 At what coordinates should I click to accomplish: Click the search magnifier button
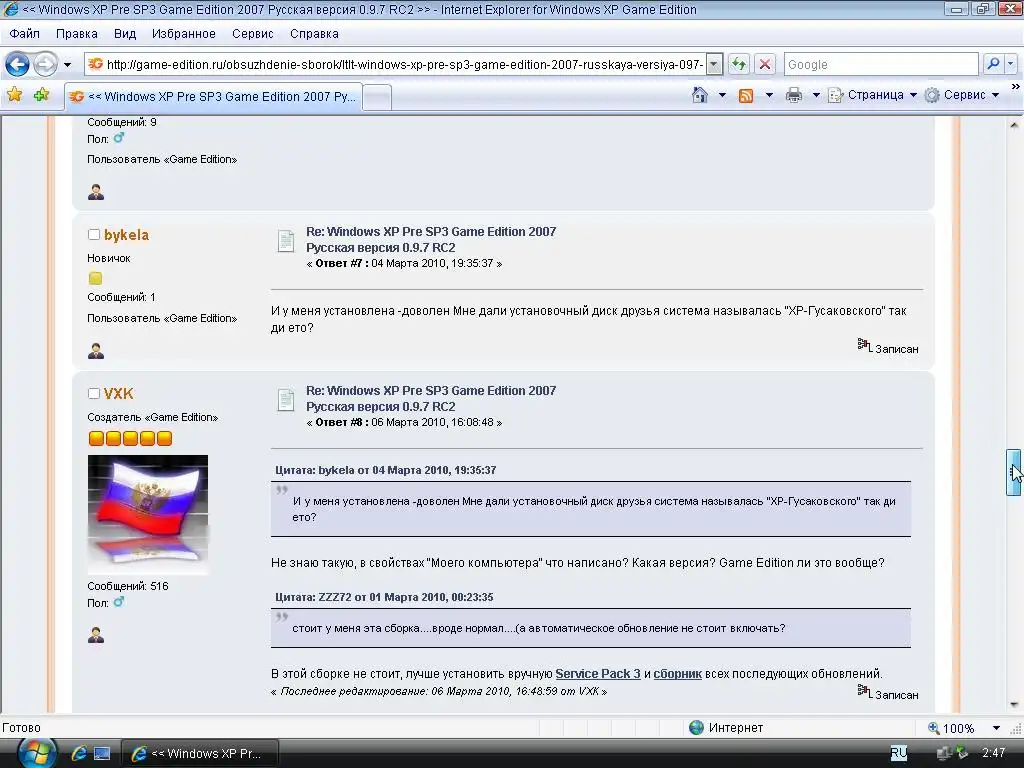(x=993, y=64)
